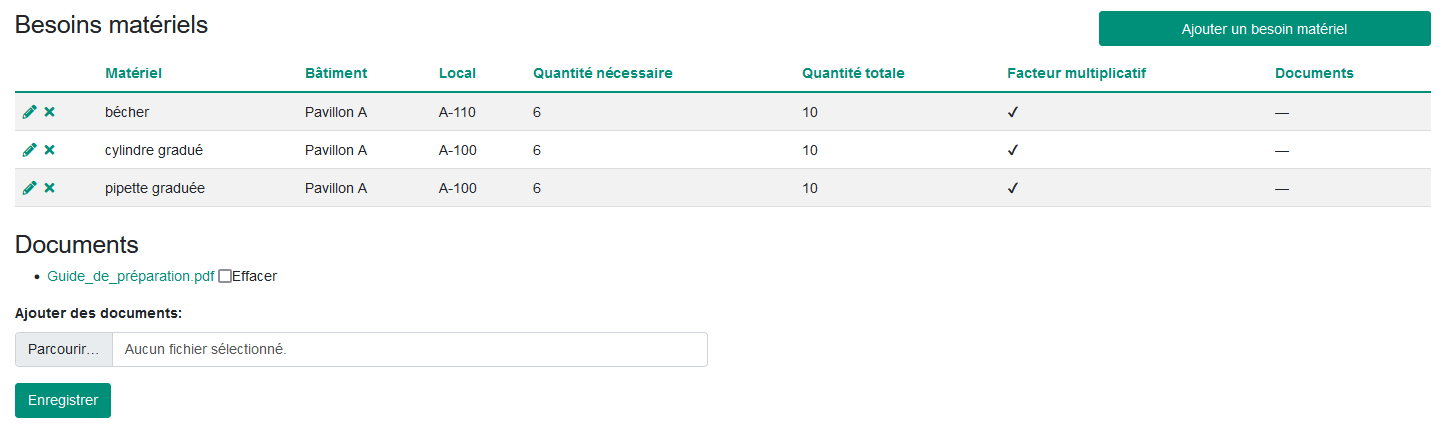Delete the pipette graduée entry

click(x=49, y=188)
